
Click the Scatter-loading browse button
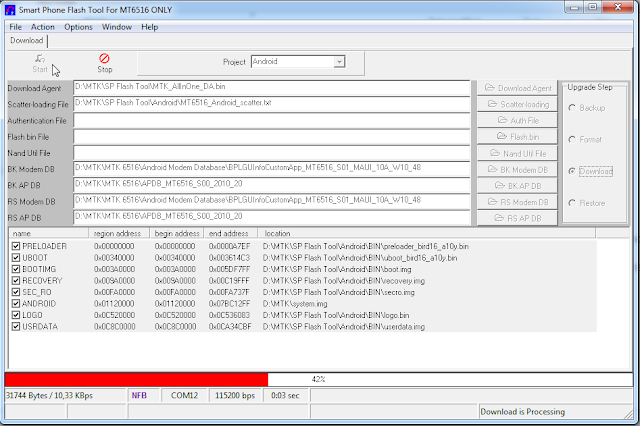[x=517, y=104]
